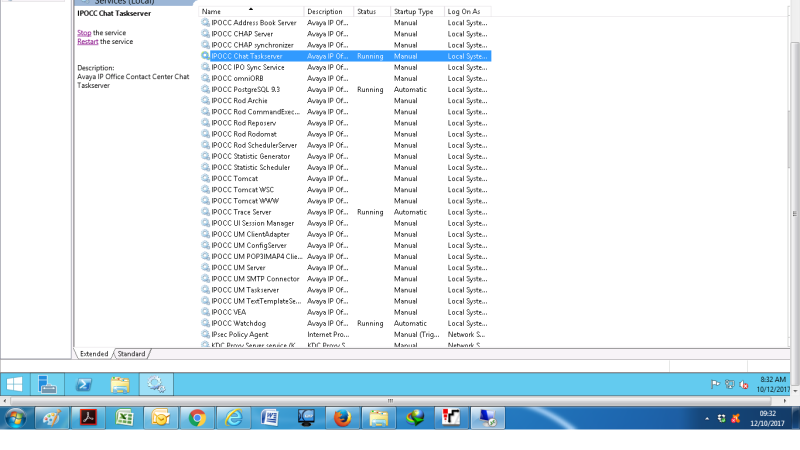Image resolution: width=800 pixels, height=450 pixels.
Task: Open Excel from local taskbar
Action: (124, 418)
